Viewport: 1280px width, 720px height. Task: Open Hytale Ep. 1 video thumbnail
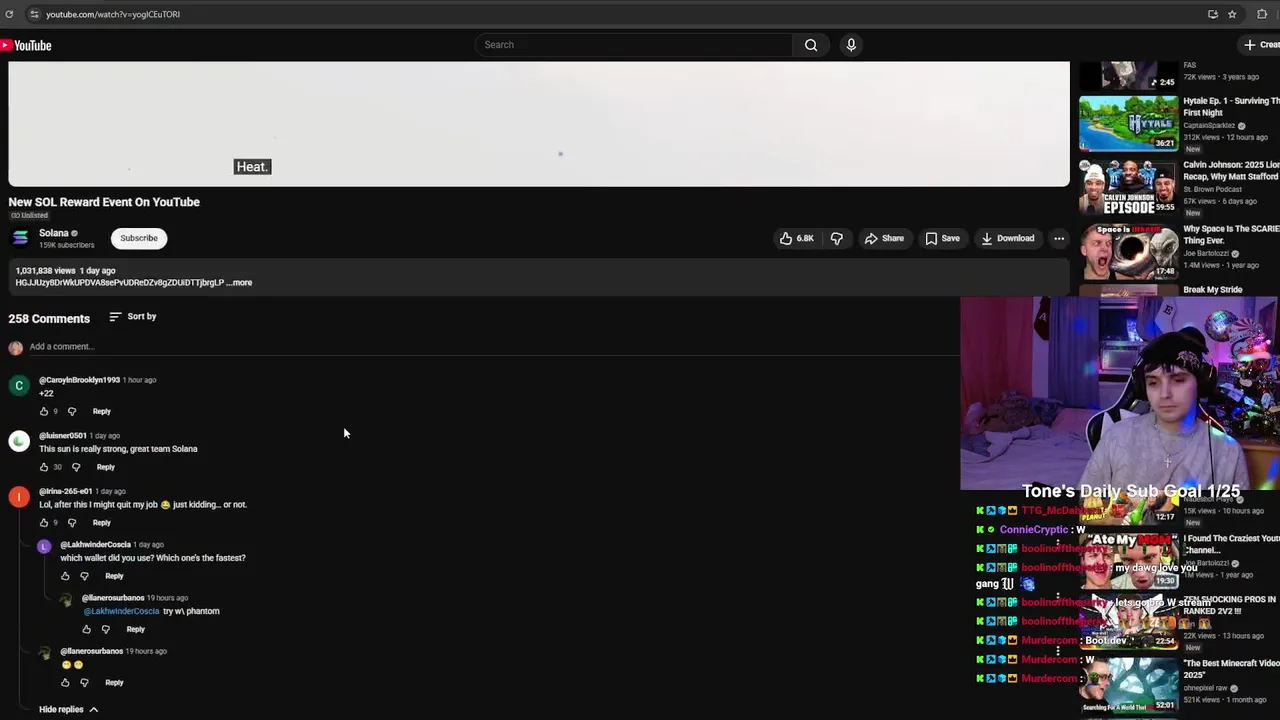[x=1128, y=122]
